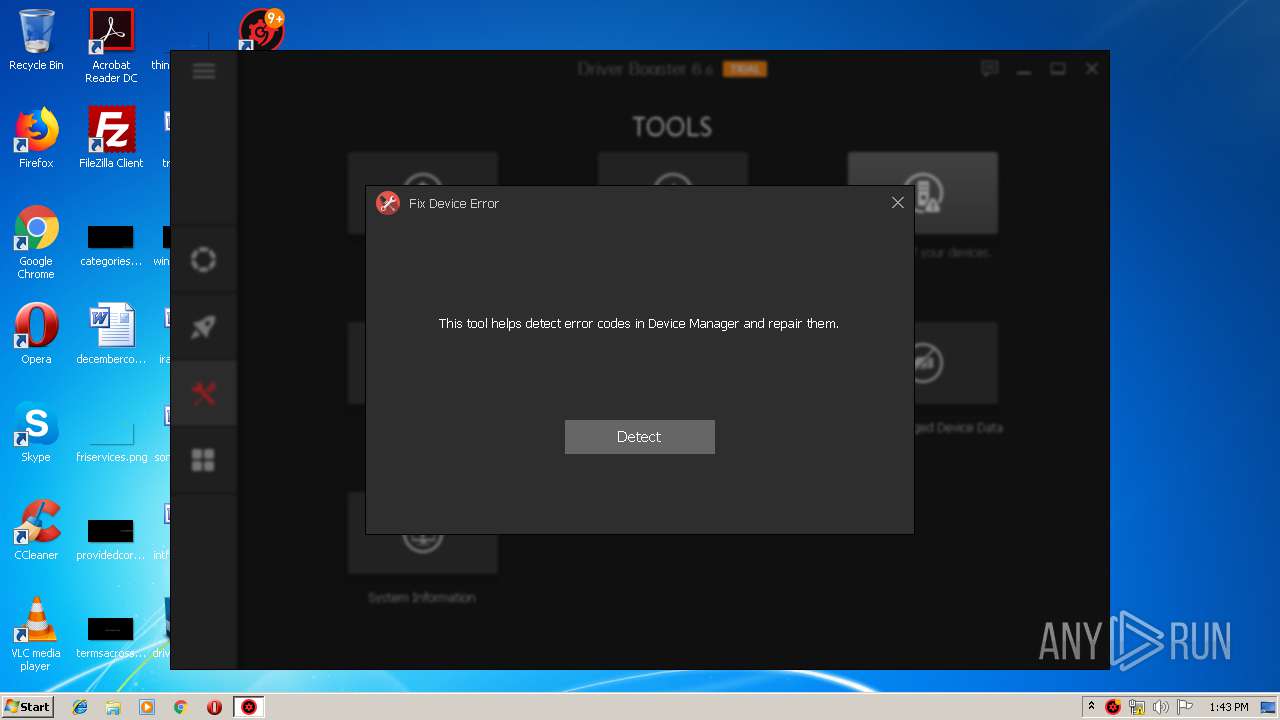
Task: Open the Driver Booster hamburger menu
Action: point(204,71)
